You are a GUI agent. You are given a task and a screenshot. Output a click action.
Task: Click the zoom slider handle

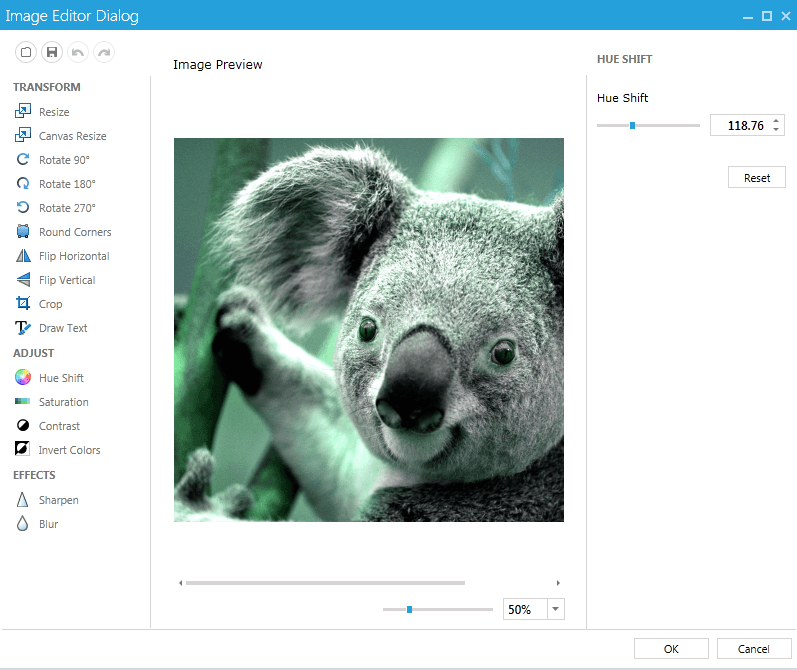(x=409, y=609)
